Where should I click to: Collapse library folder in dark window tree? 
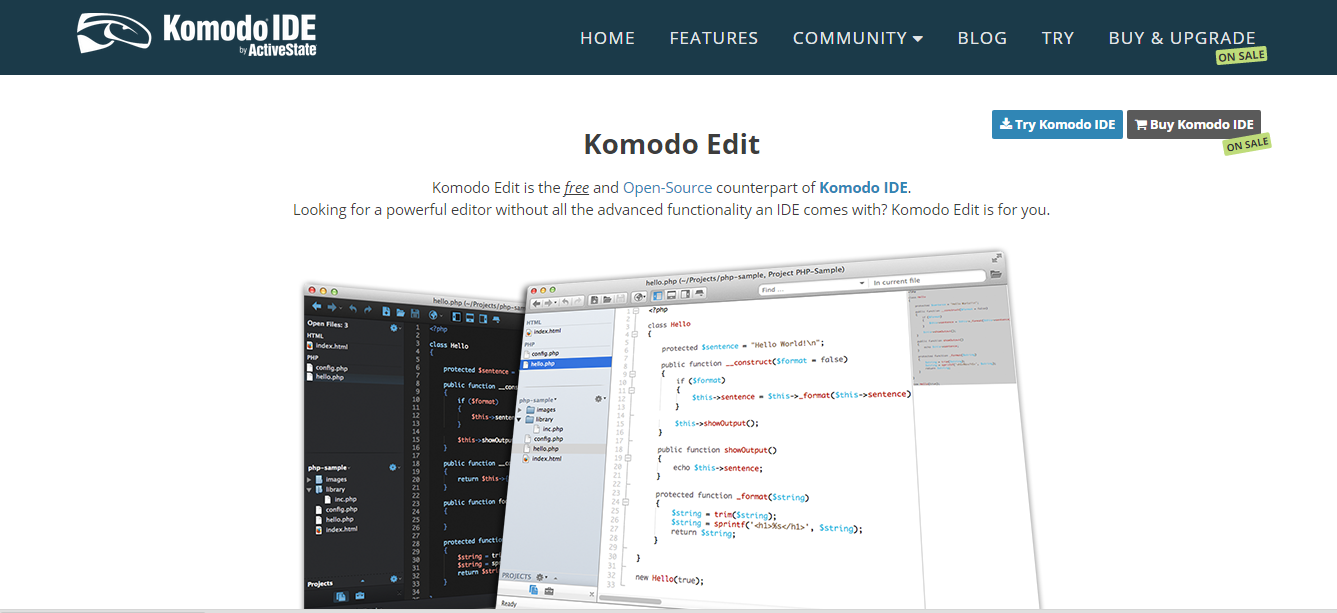(309, 490)
